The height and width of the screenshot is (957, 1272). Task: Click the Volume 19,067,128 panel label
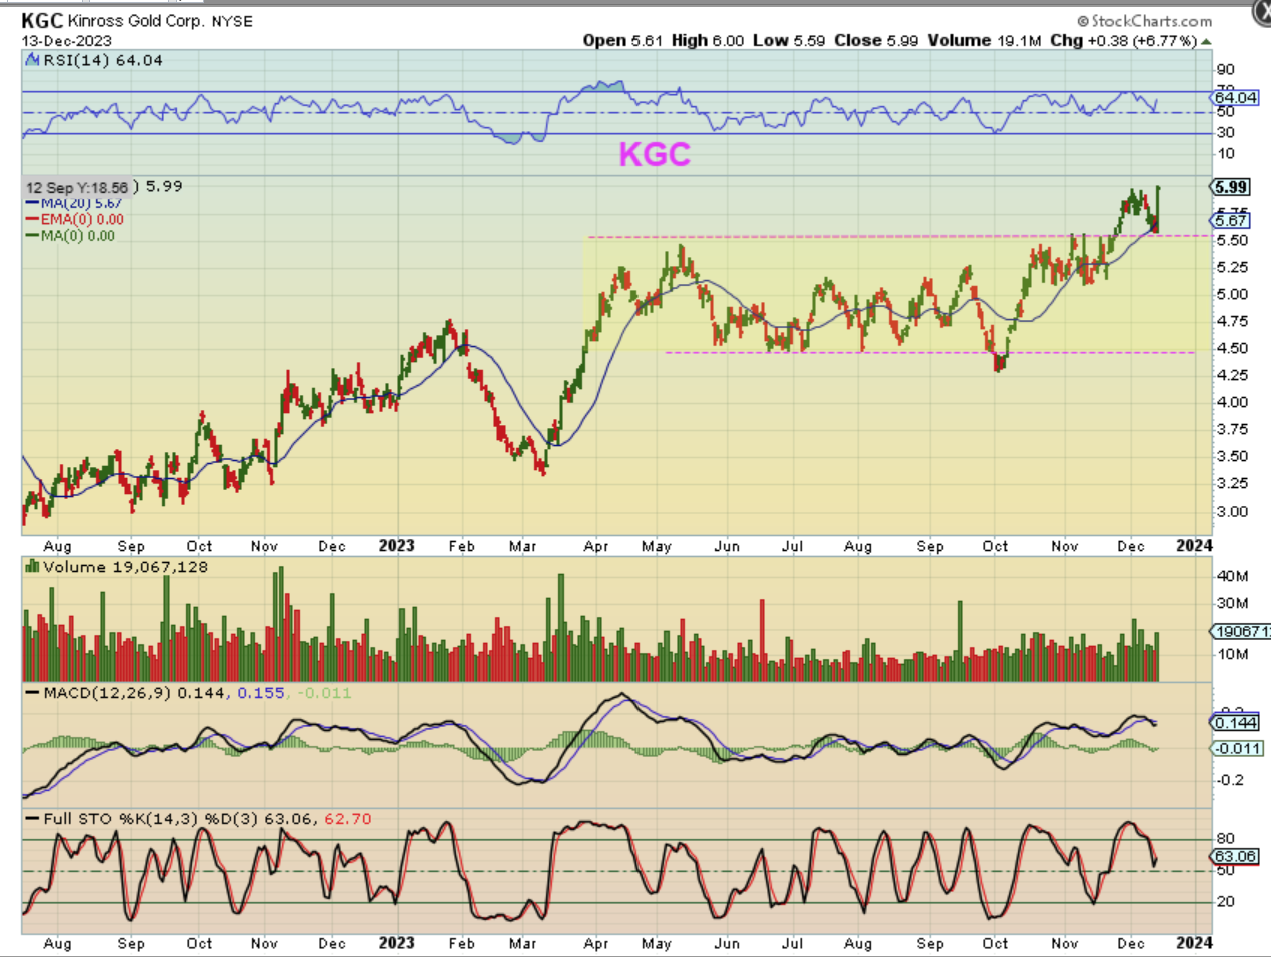pyautogui.click(x=126, y=567)
